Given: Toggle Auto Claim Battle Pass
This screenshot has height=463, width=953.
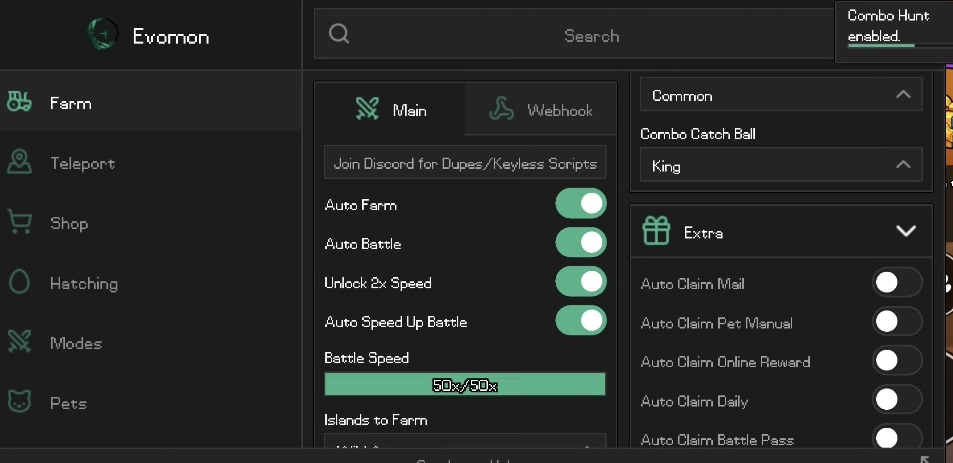Looking at the screenshot, I should coord(897,437).
